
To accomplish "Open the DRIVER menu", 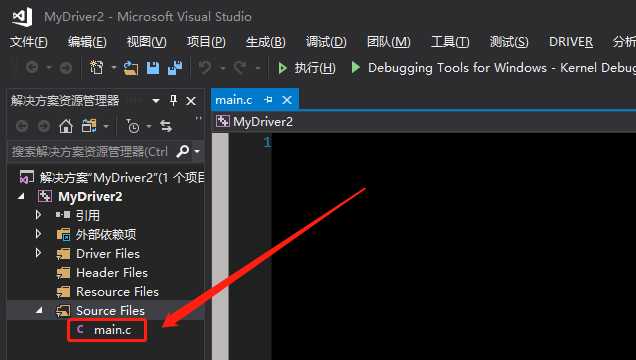I will (571, 42).
